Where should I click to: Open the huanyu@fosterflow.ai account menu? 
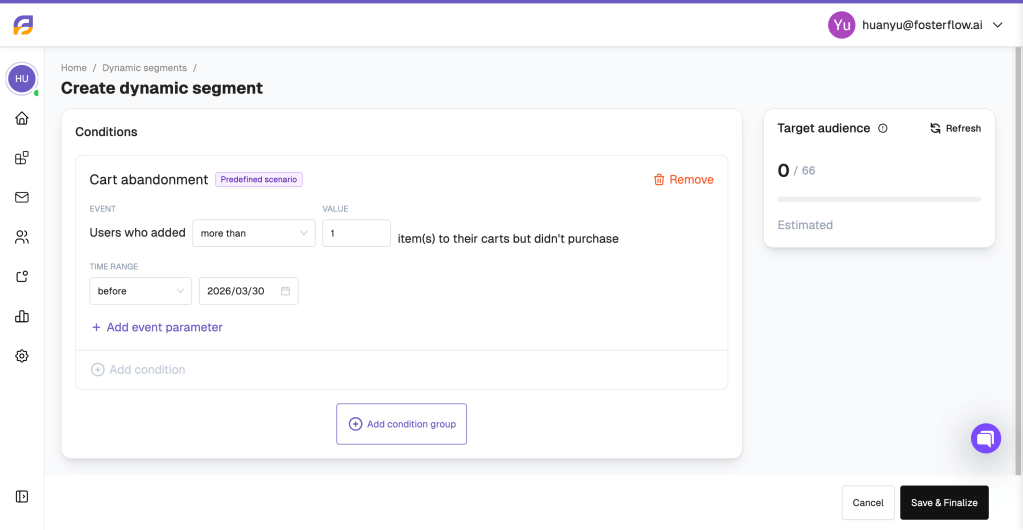(915, 25)
